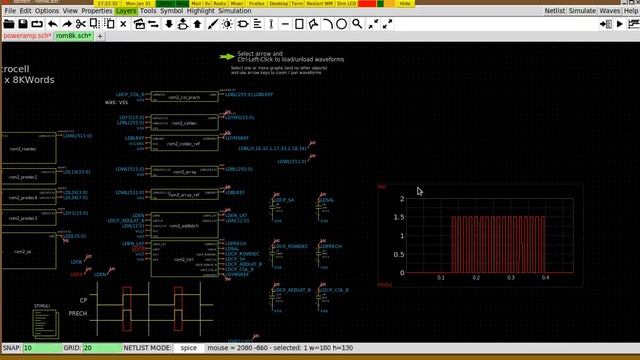The image size is (640, 360).
Task: Select the Insert rectangle tool
Action: click(x=299, y=24)
